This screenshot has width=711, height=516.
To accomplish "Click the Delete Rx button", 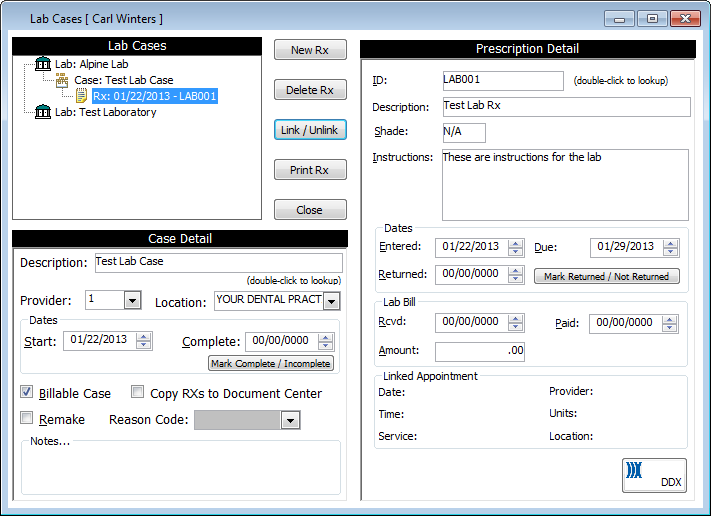I will pyautogui.click(x=310, y=90).
